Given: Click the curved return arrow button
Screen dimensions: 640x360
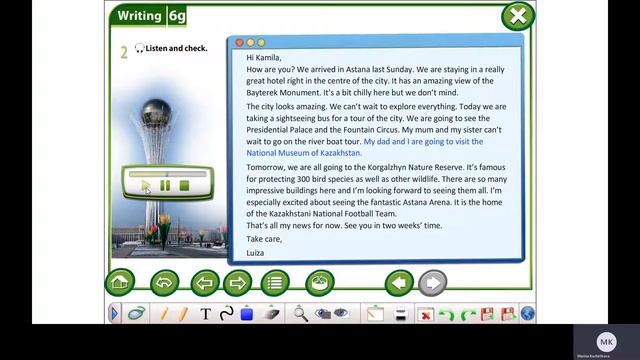Looking at the screenshot, I should 164,282.
